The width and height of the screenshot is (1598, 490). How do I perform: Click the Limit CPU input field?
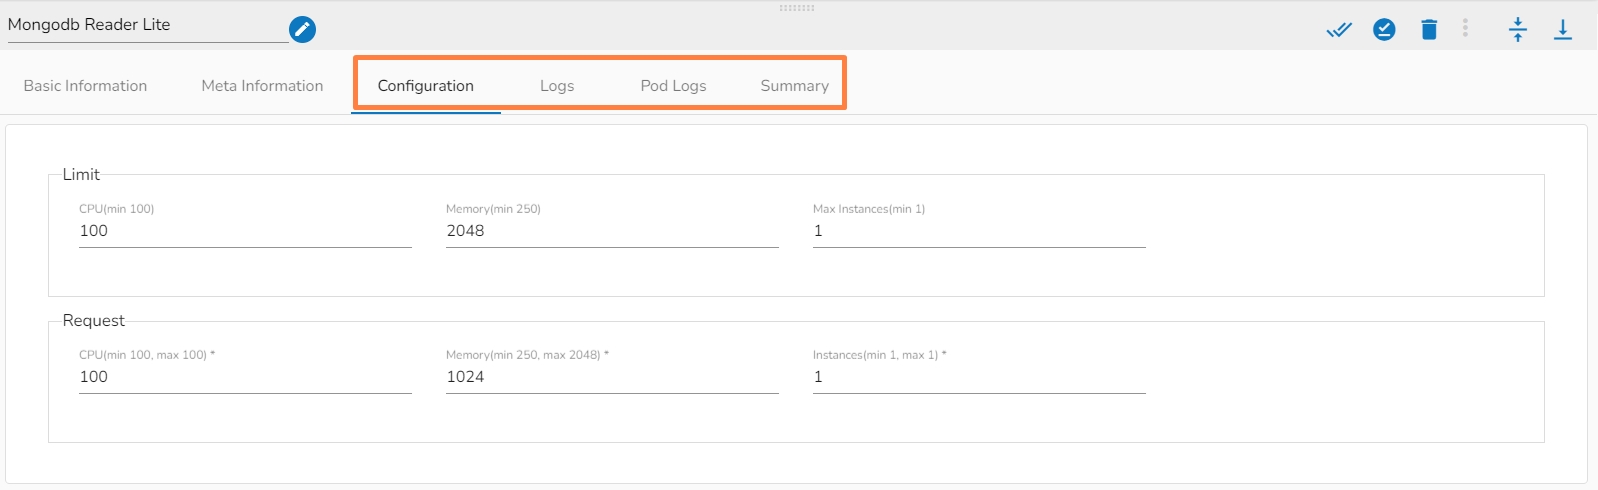click(x=245, y=231)
